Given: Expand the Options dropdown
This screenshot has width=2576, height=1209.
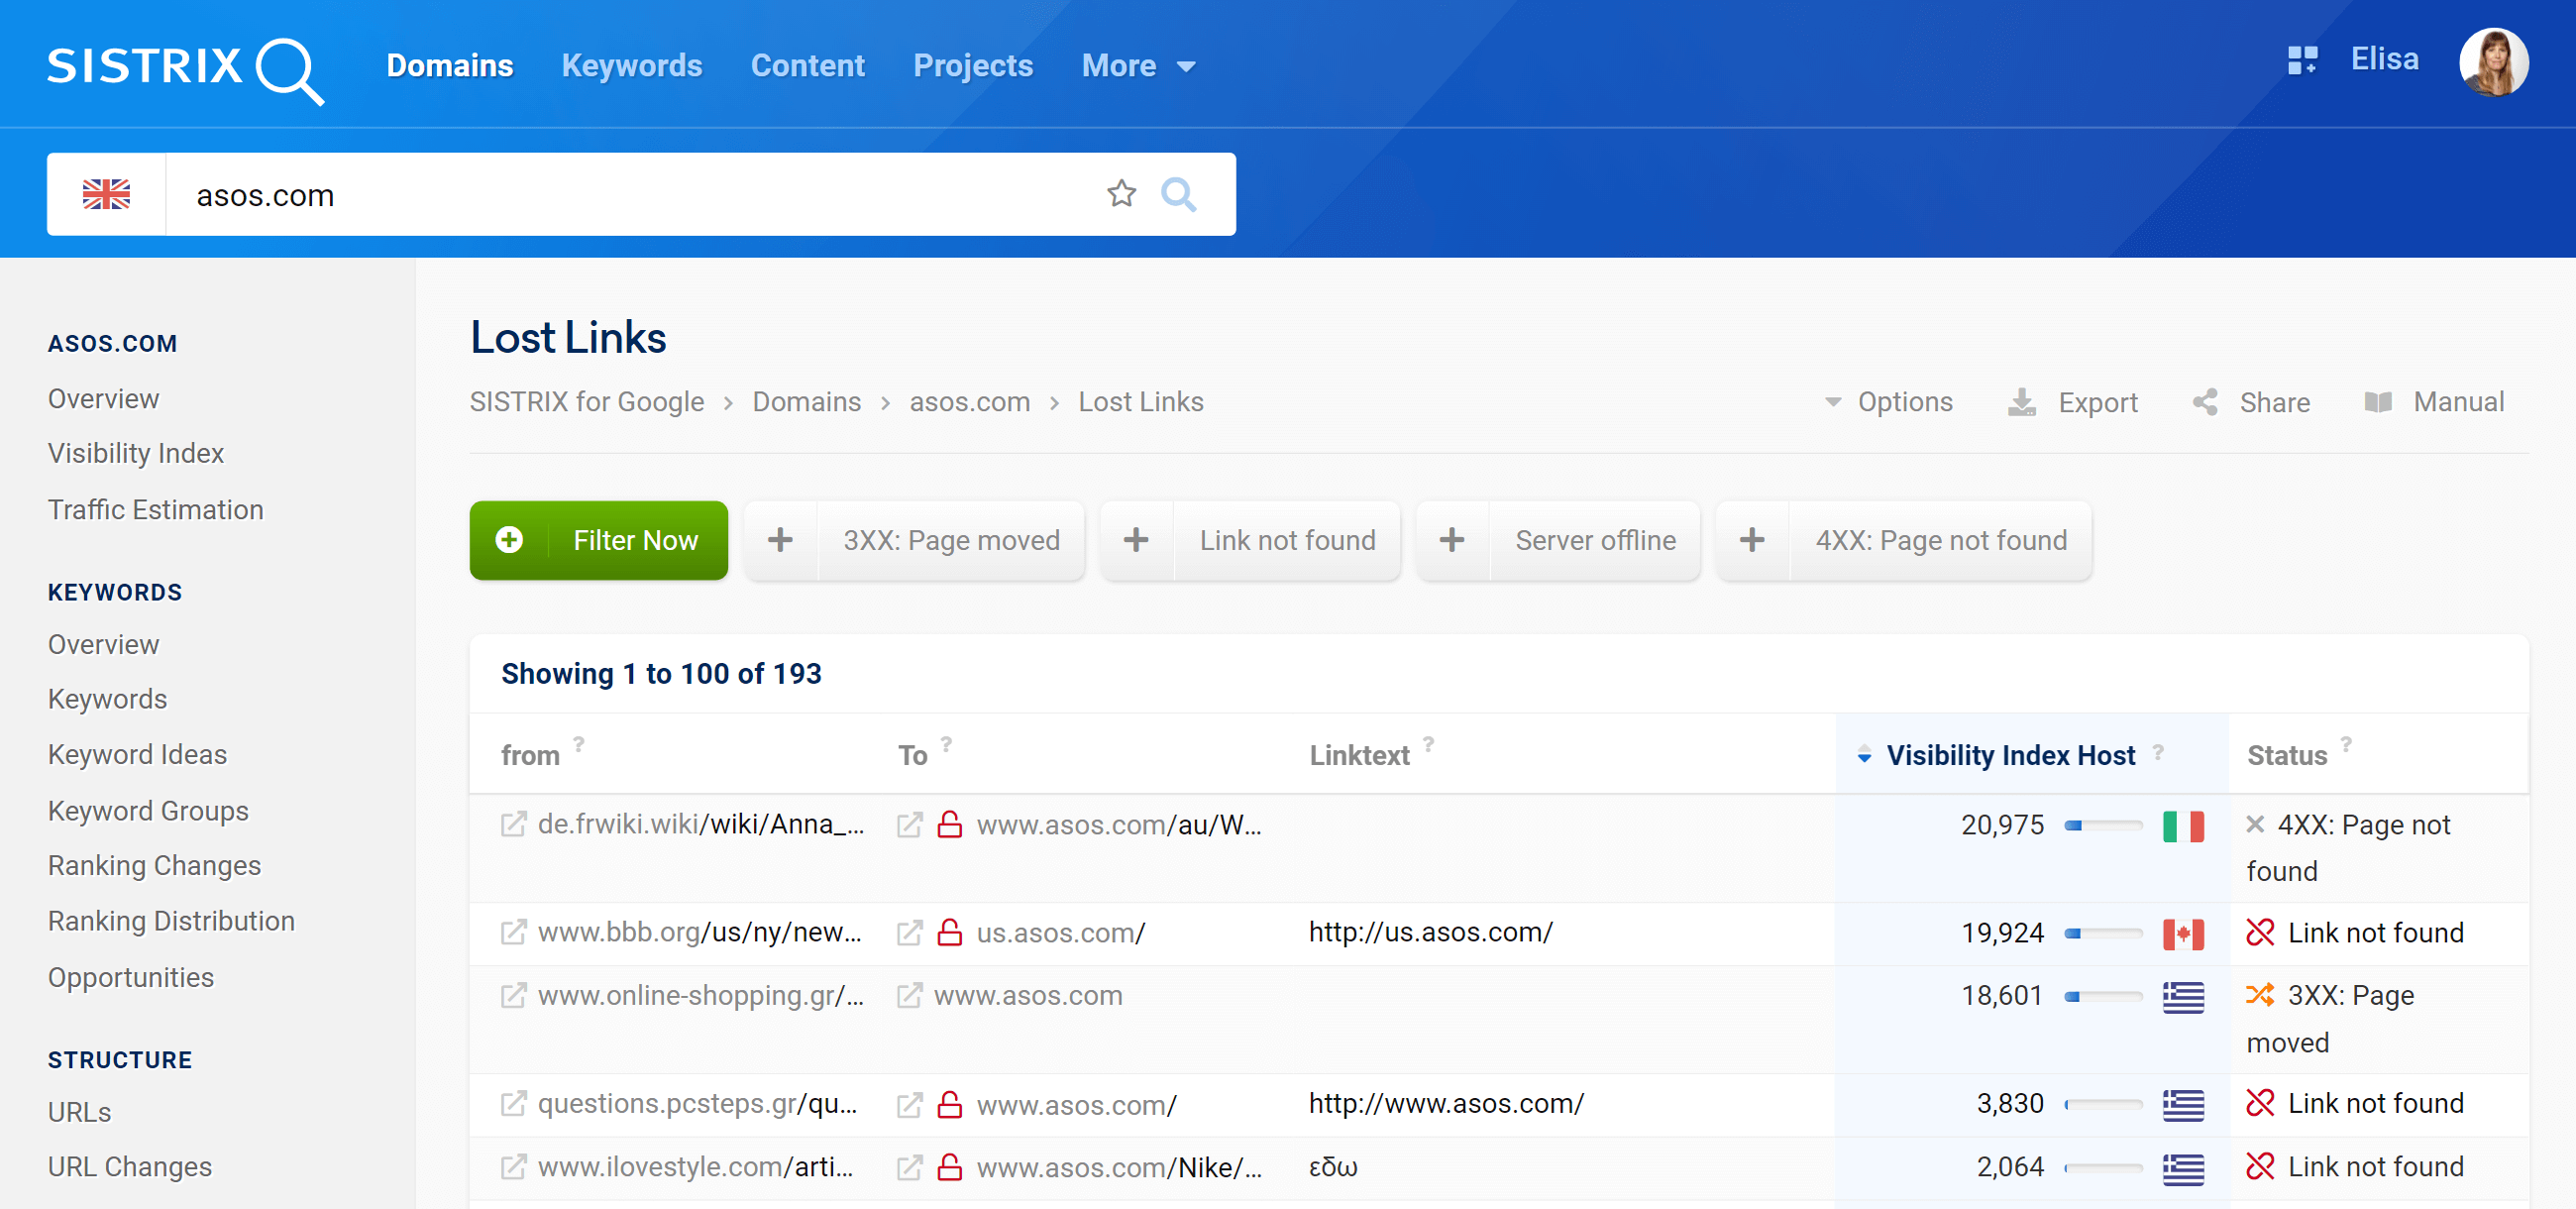Looking at the screenshot, I should pyautogui.click(x=1888, y=402).
